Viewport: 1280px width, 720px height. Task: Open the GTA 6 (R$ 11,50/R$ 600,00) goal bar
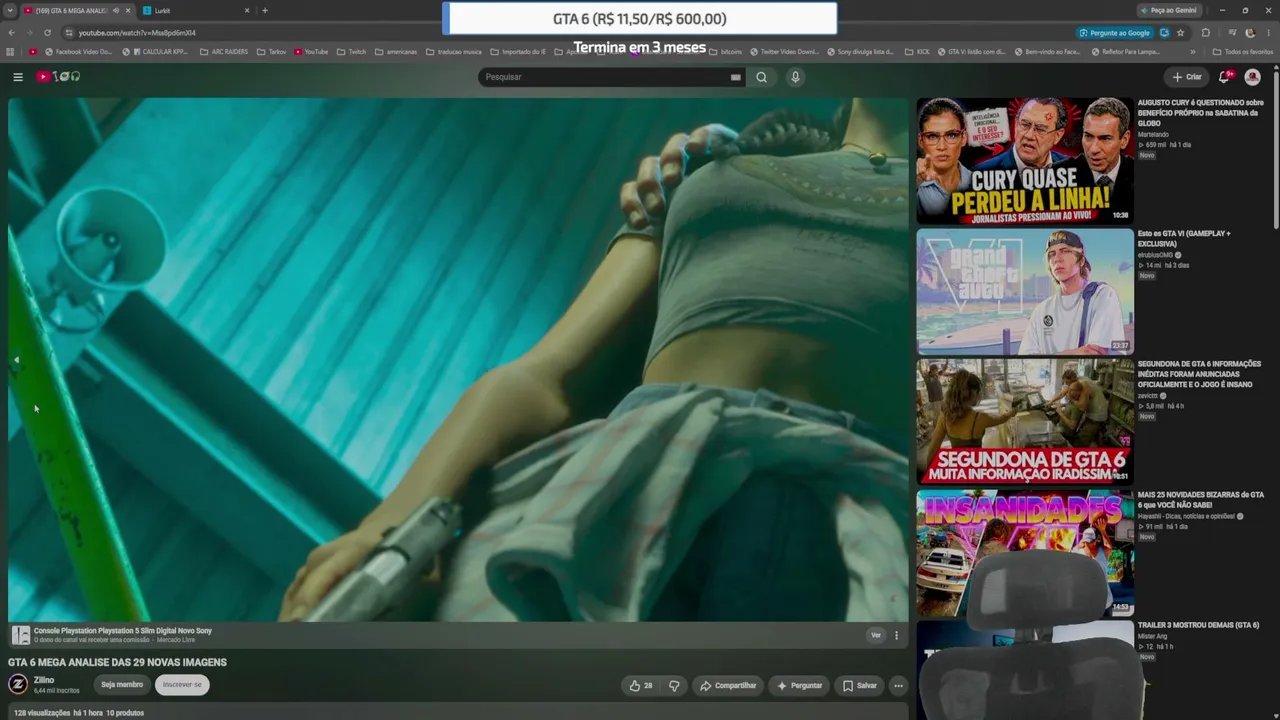pos(640,19)
